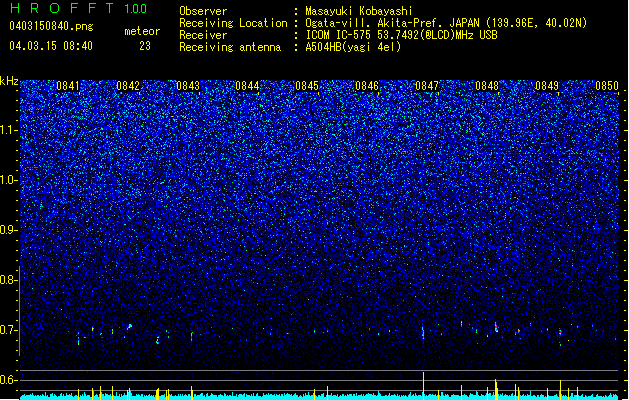
Task: Click the 0844 time marker
Action: [x=247, y=86]
